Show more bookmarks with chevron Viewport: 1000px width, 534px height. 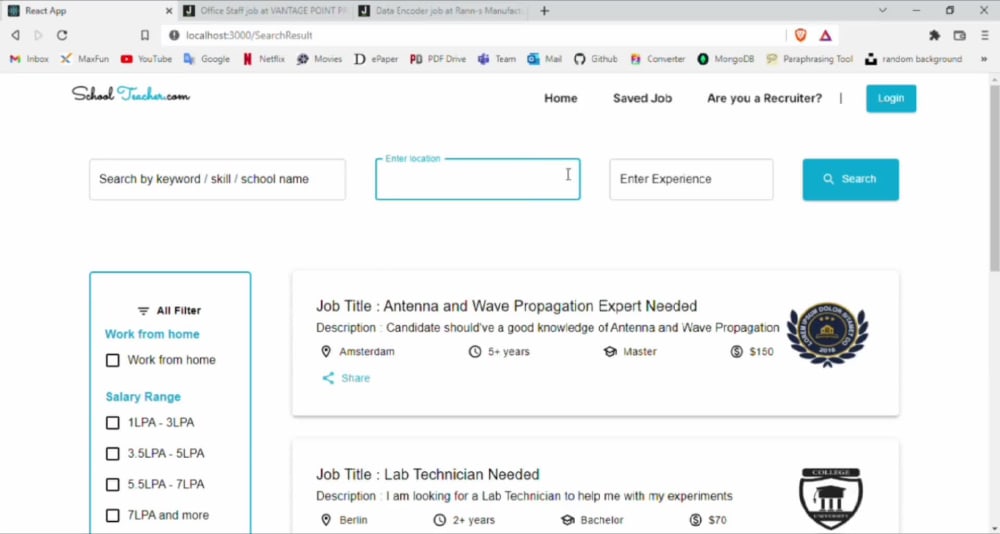click(x=984, y=59)
